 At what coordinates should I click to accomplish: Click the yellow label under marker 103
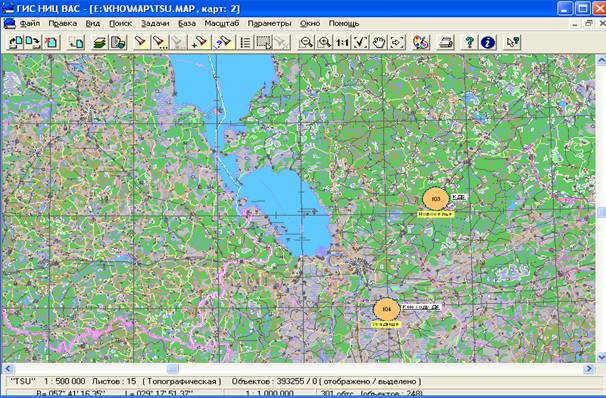pyautogui.click(x=436, y=214)
